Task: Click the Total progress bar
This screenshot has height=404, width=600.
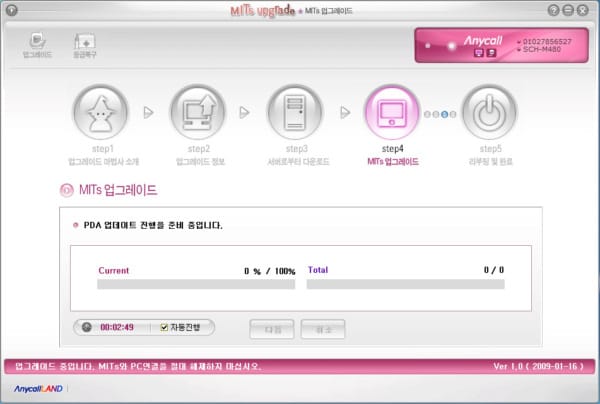Action: (x=406, y=284)
